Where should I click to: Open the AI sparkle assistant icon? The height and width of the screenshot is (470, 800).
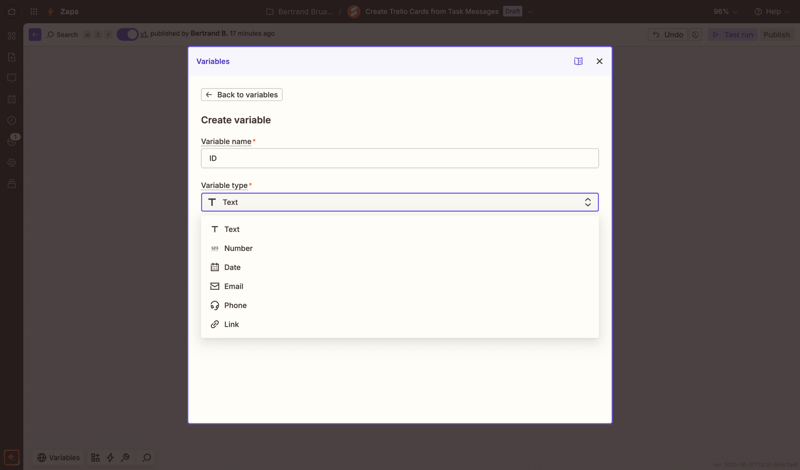pos(11,457)
